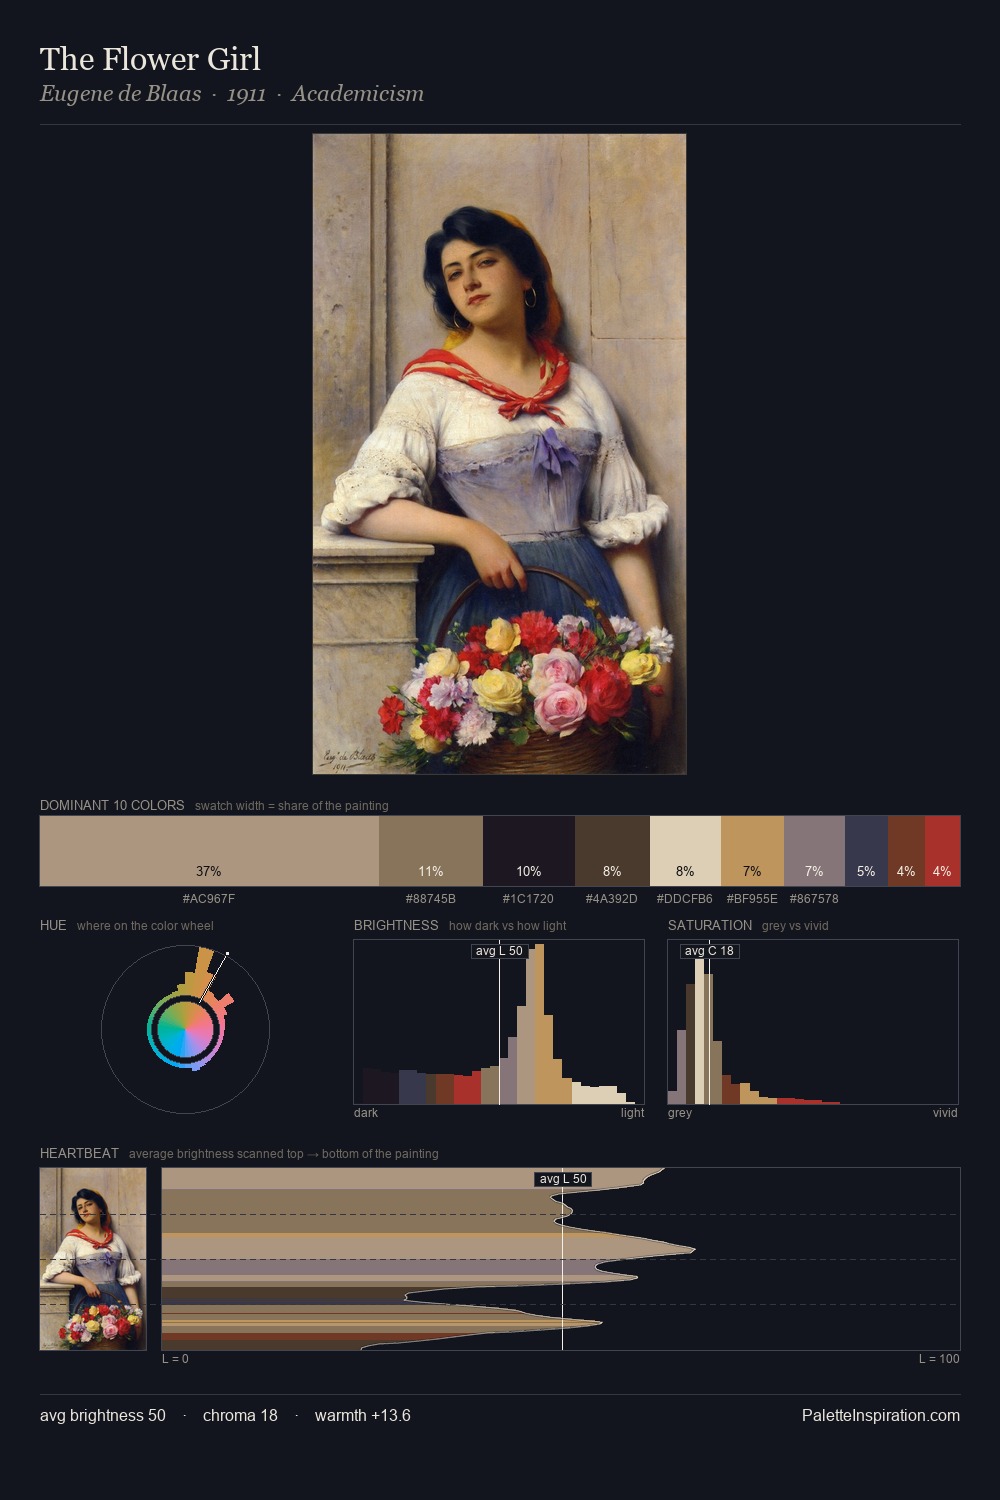Image resolution: width=1000 pixels, height=1500 pixels.
Task: Click the small painting thumbnail in Heartbeat section
Action: 93,1259
